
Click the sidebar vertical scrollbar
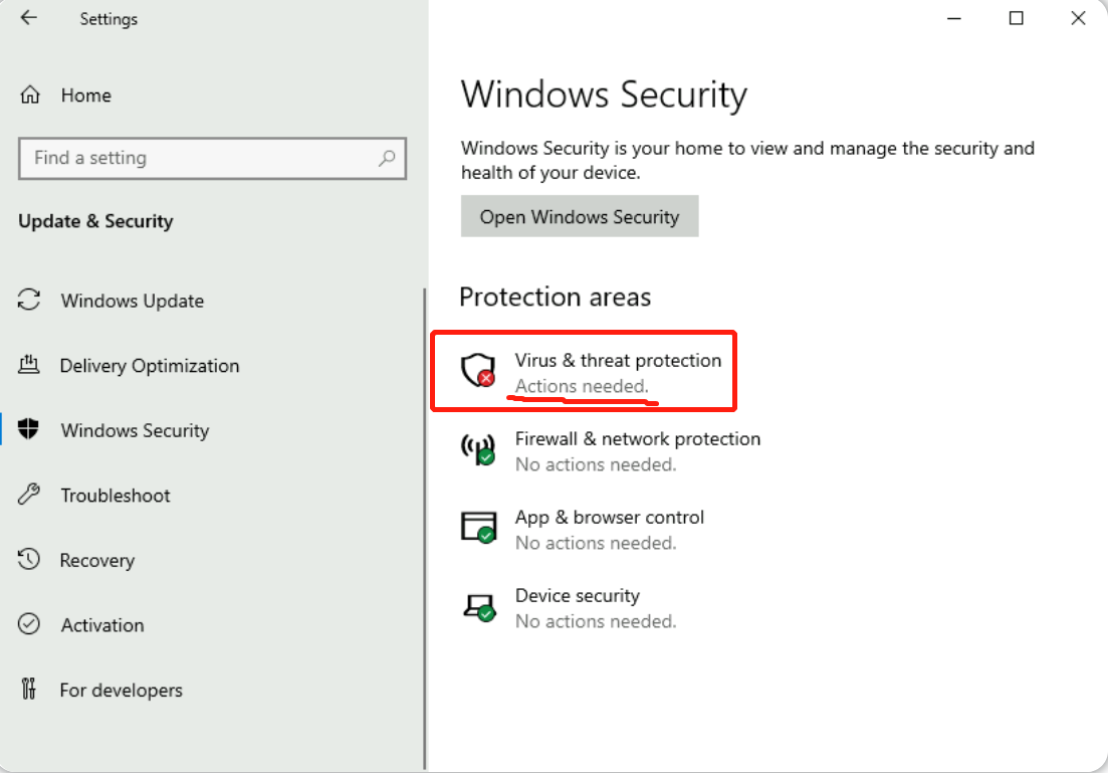pyautogui.click(x=425, y=528)
